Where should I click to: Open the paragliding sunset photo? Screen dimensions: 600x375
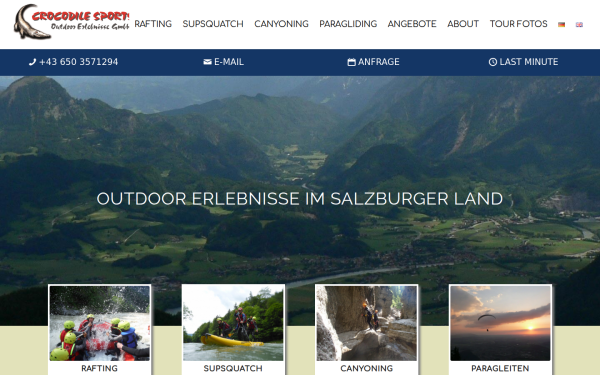coord(500,323)
